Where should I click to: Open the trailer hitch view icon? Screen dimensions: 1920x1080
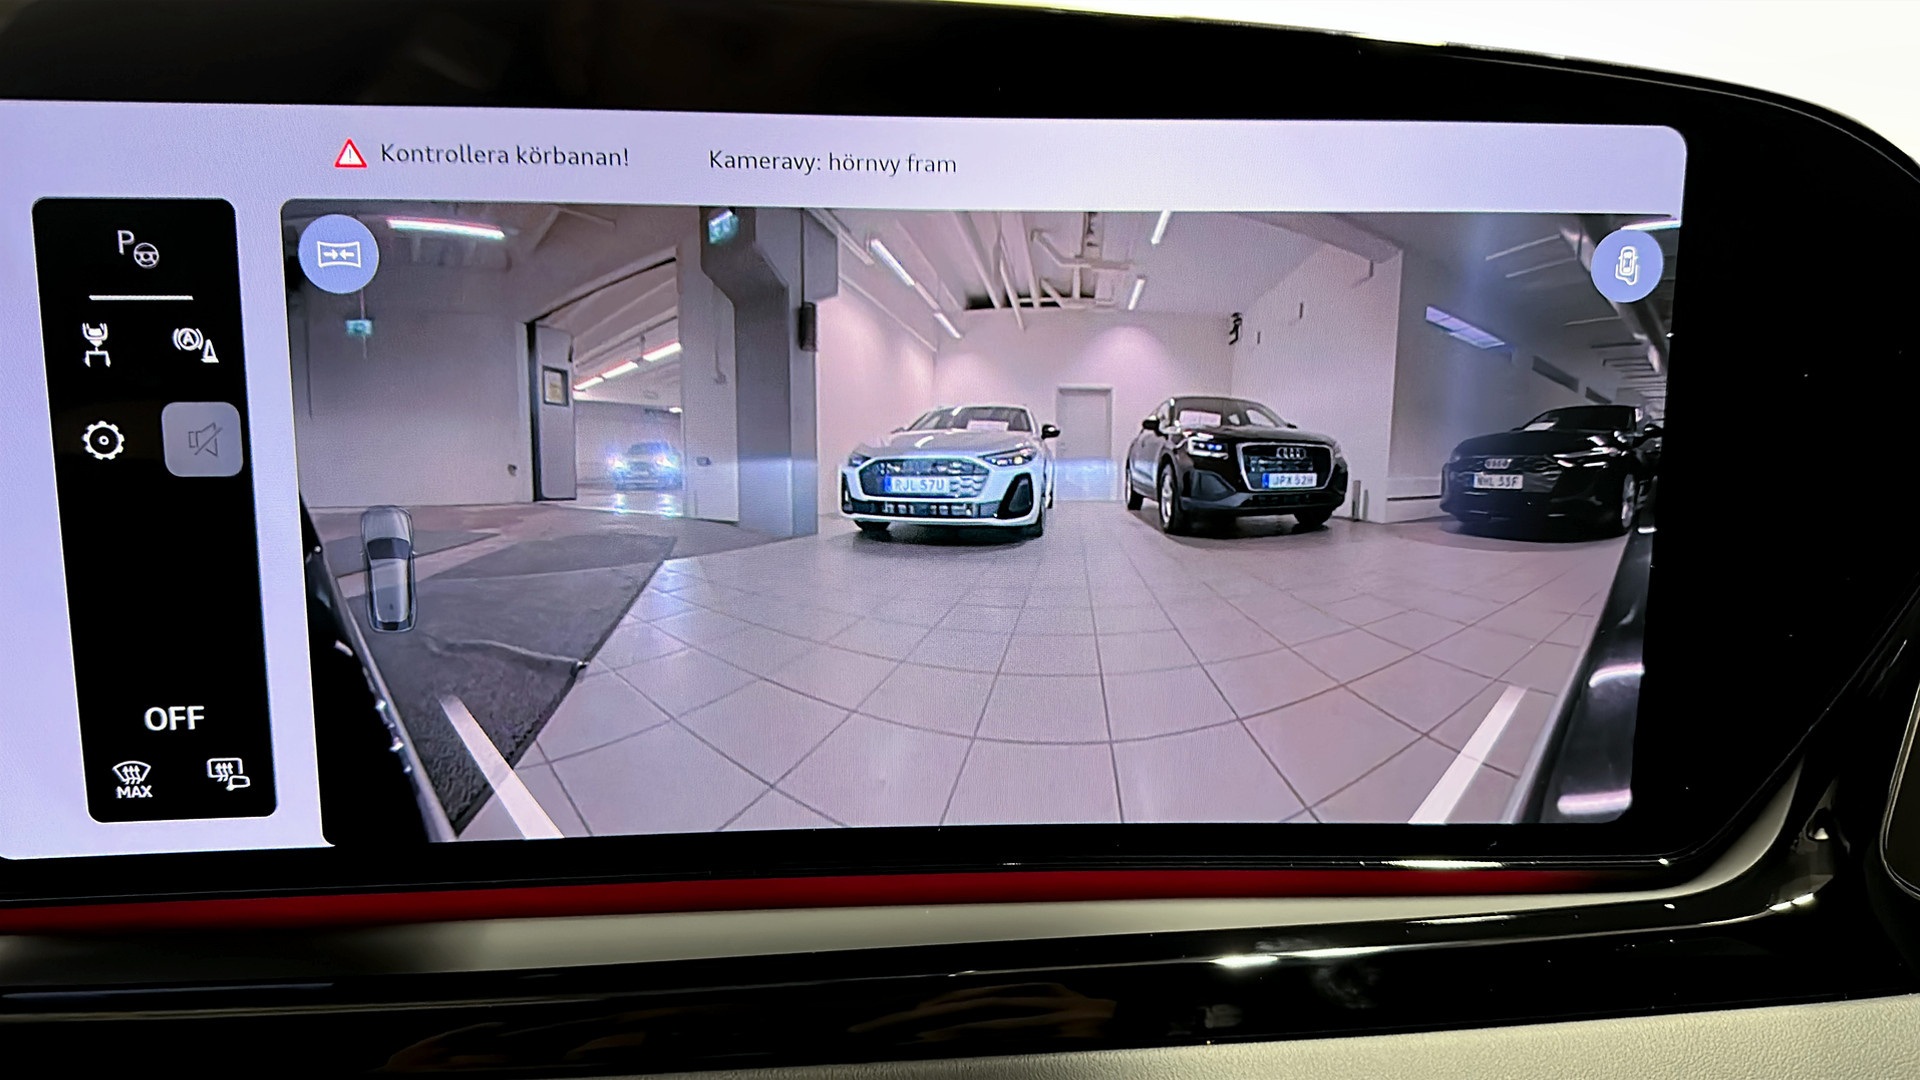tap(97, 345)
